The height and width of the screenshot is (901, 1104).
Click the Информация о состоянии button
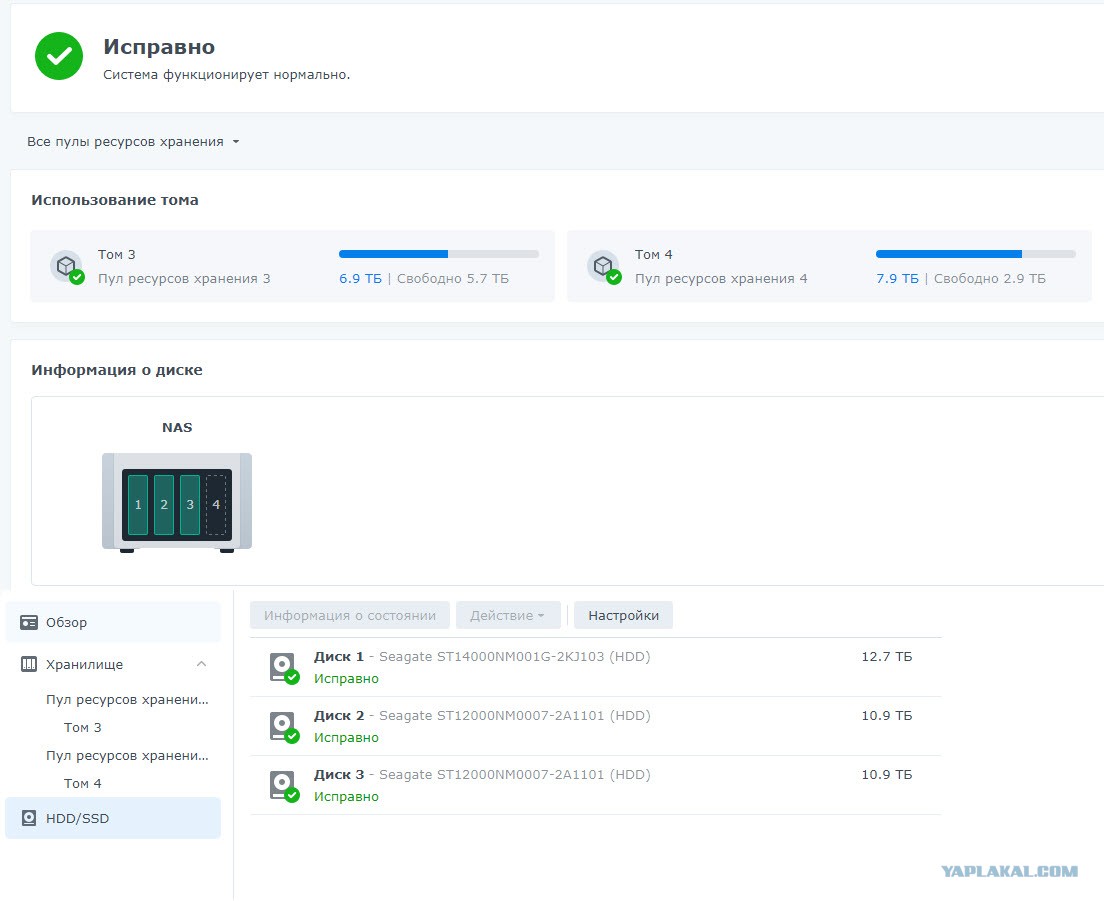tap(350, 615)
